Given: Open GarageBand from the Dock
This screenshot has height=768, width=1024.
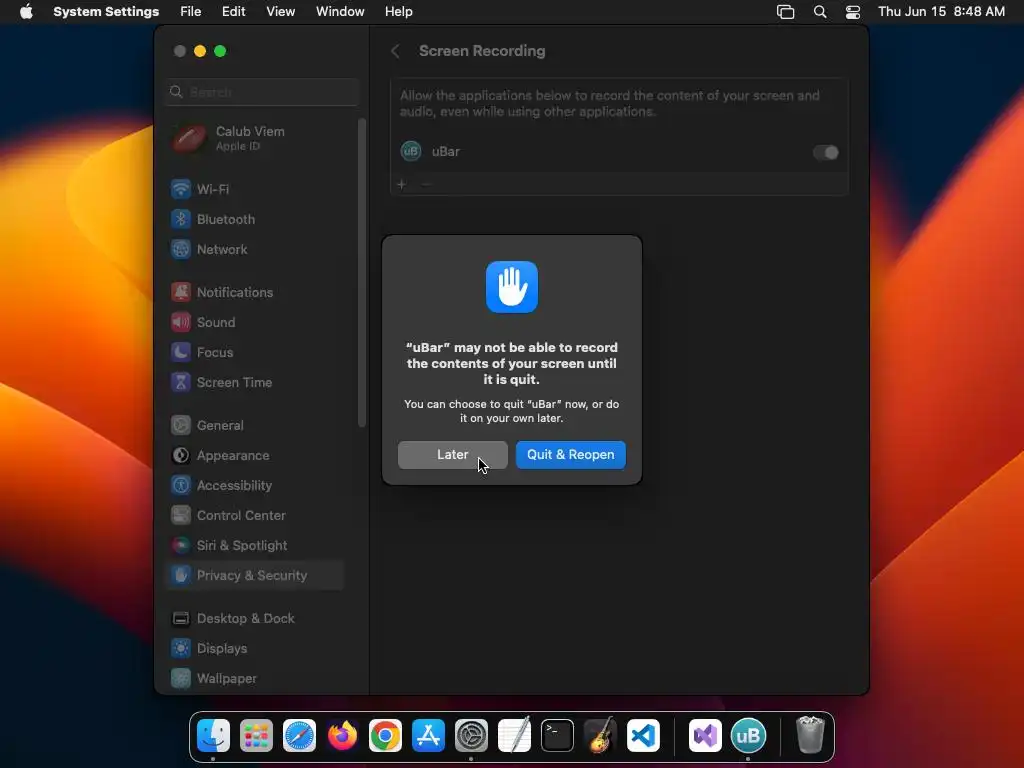Looking at the screenshot, I should point(600,735).
